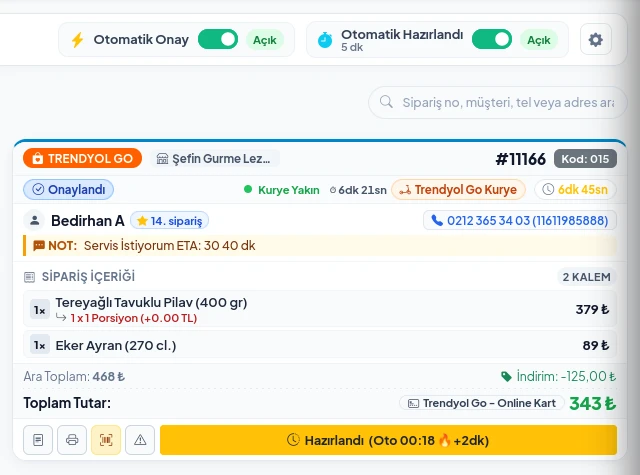Click the 1 x 1 Porsiyon option line

[x=133, y=318]
